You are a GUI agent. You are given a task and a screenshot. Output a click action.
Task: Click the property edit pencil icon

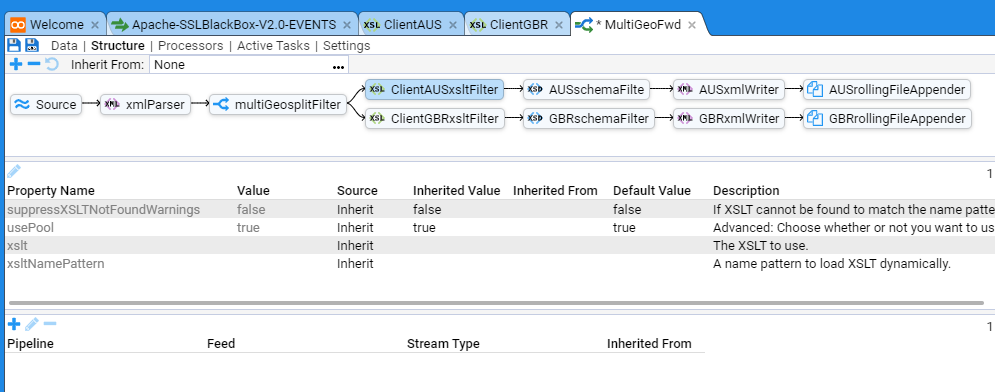point(14,171)
